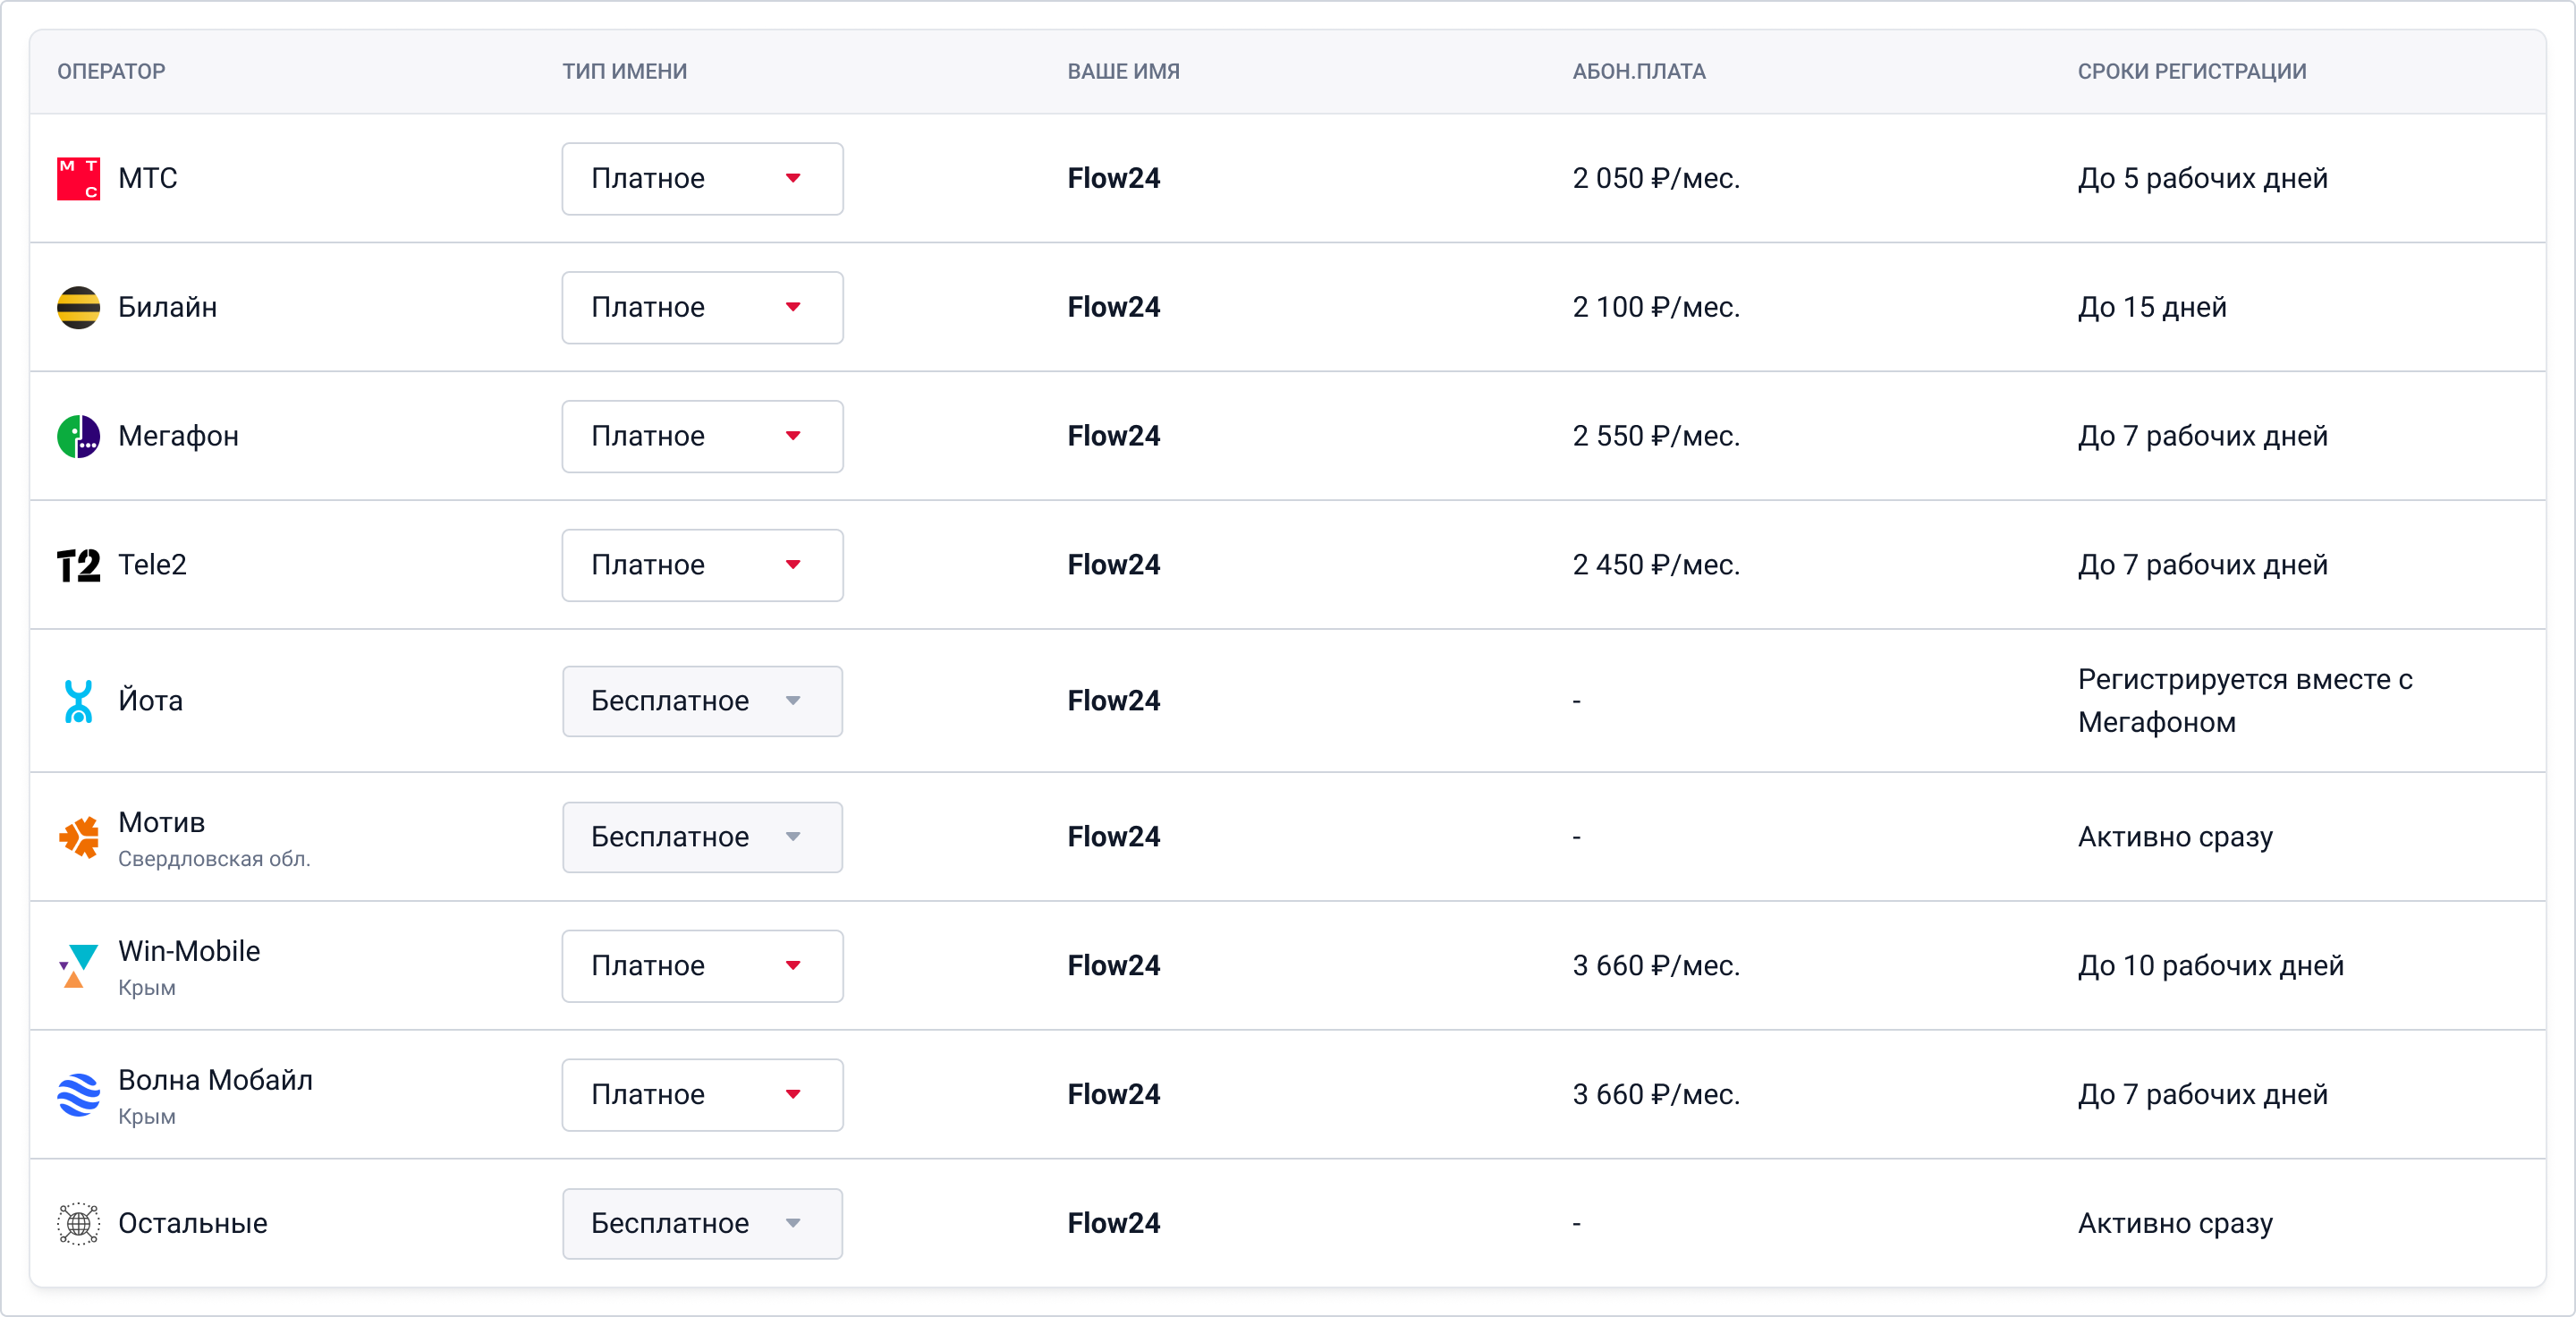Open the name type dropdown for Мегафон

pyautogui.click(x=702, y=437)
